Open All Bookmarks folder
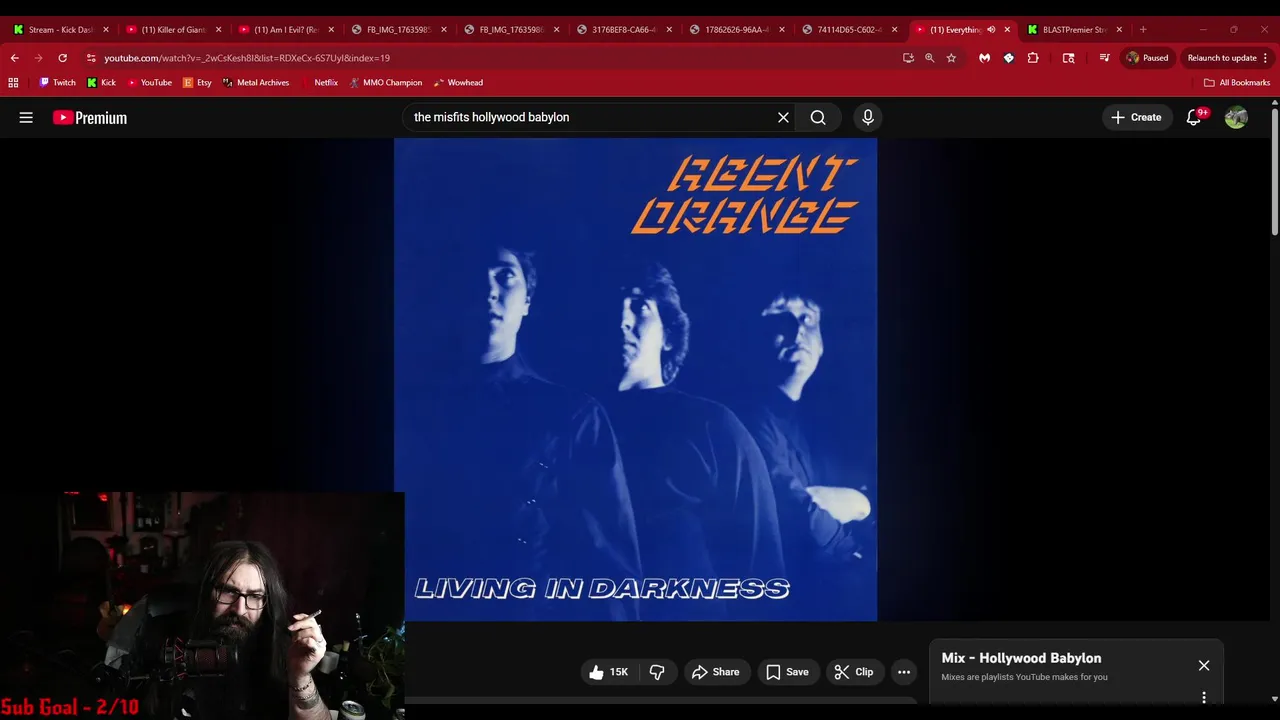 [1237, 82]
